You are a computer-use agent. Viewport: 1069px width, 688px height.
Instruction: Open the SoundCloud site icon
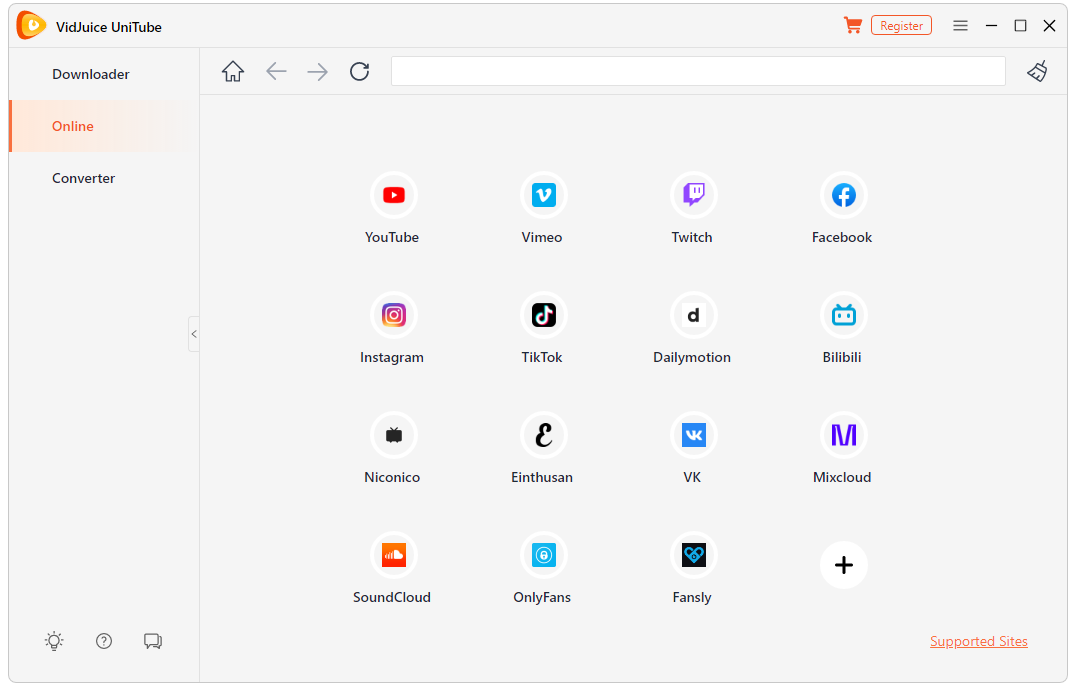(393, 555)
